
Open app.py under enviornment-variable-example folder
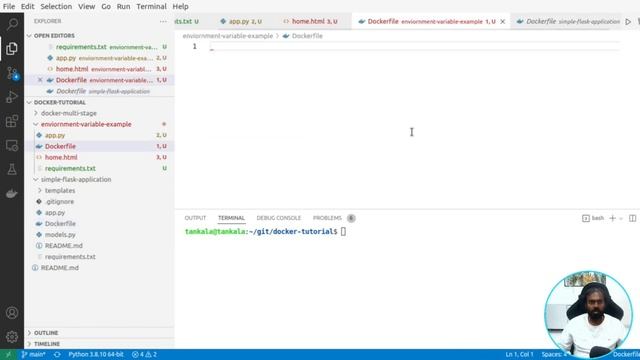pos(55,135)
